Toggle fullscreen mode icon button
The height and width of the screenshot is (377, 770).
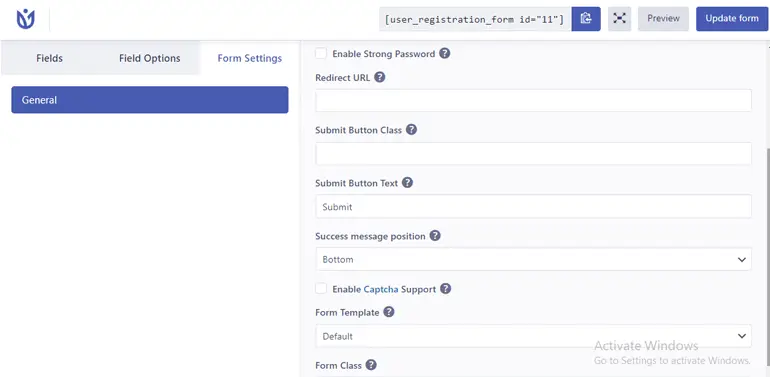(619, 19)
